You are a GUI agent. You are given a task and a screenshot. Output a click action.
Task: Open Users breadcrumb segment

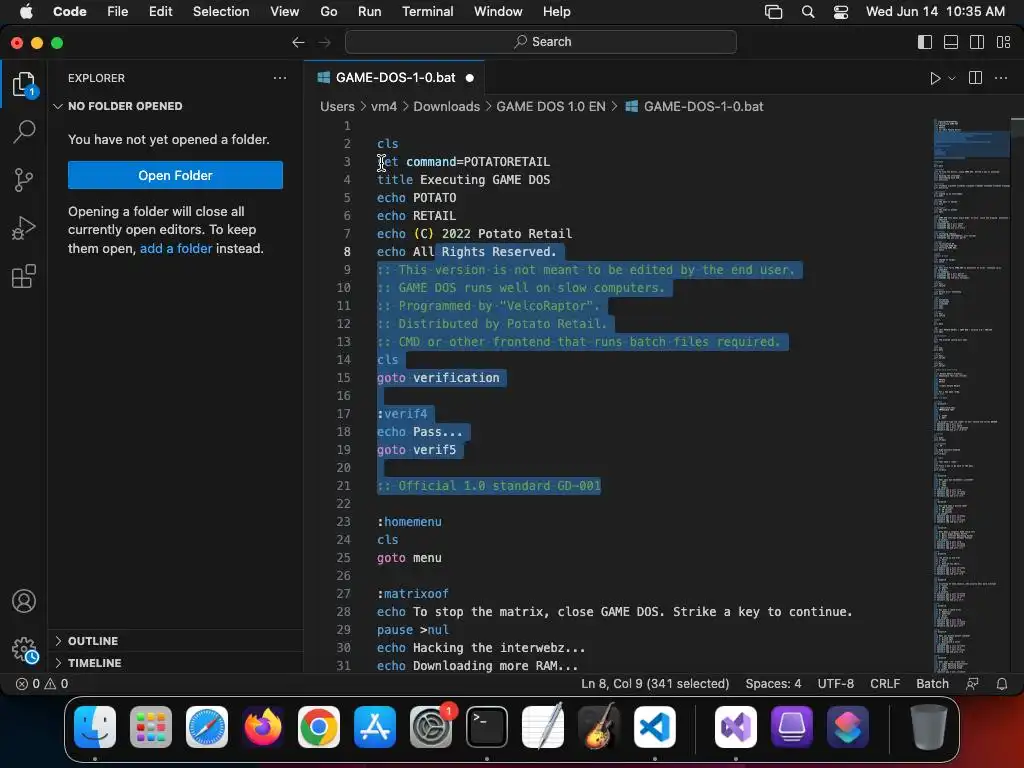click(337, 106)
